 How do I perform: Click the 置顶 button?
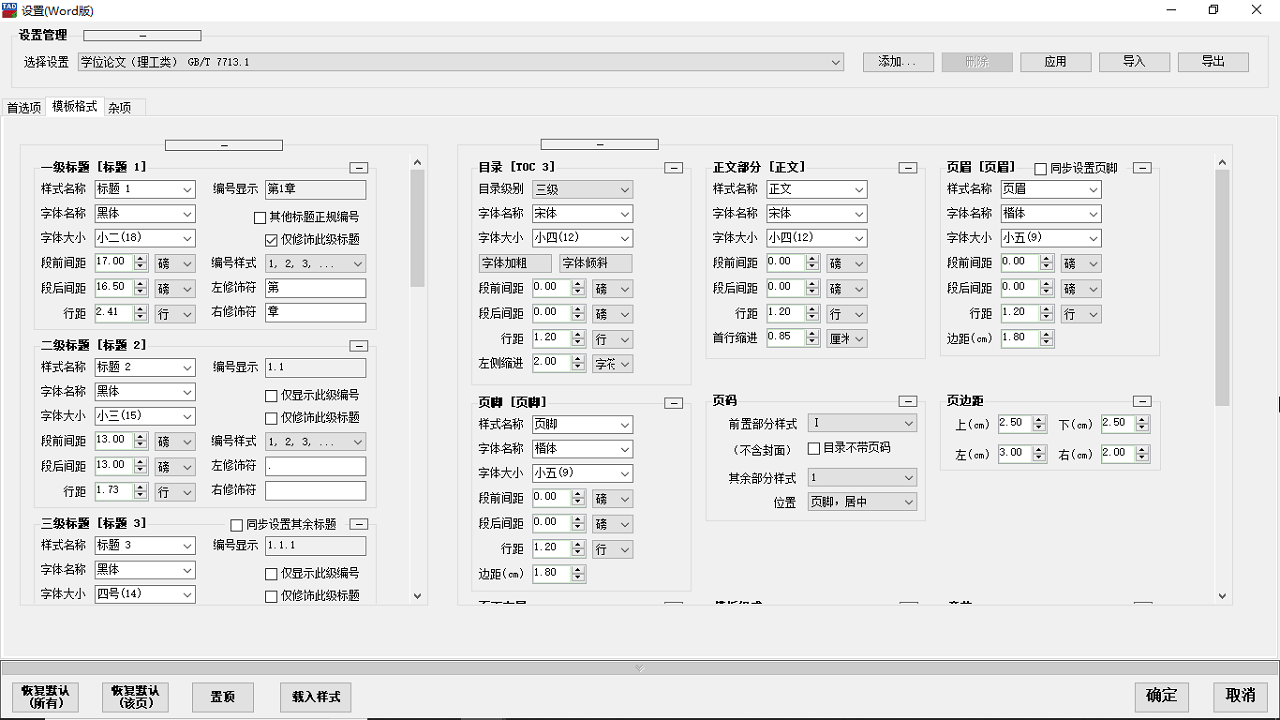click(222, 697)
